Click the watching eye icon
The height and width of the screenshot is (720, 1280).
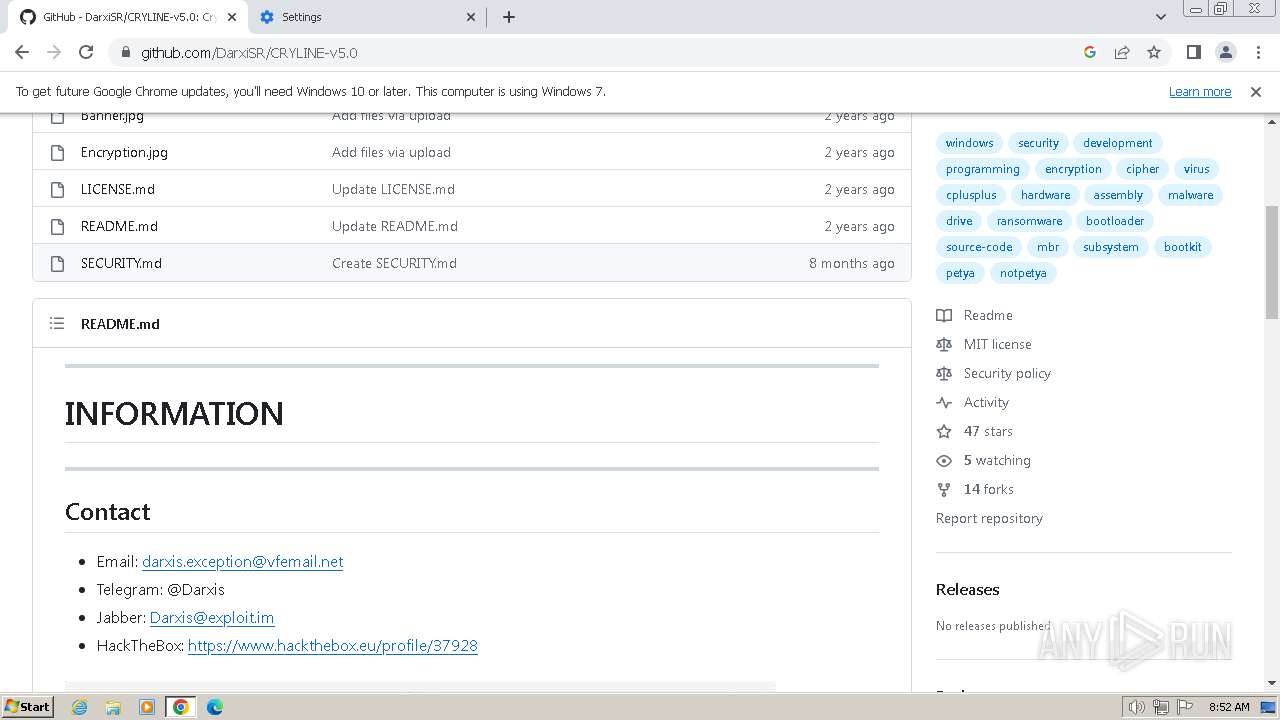tap(944, 460)
